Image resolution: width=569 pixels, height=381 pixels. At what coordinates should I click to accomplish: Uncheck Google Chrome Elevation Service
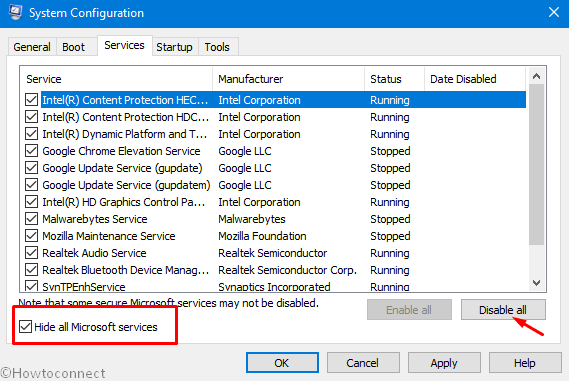click(32, 151)
